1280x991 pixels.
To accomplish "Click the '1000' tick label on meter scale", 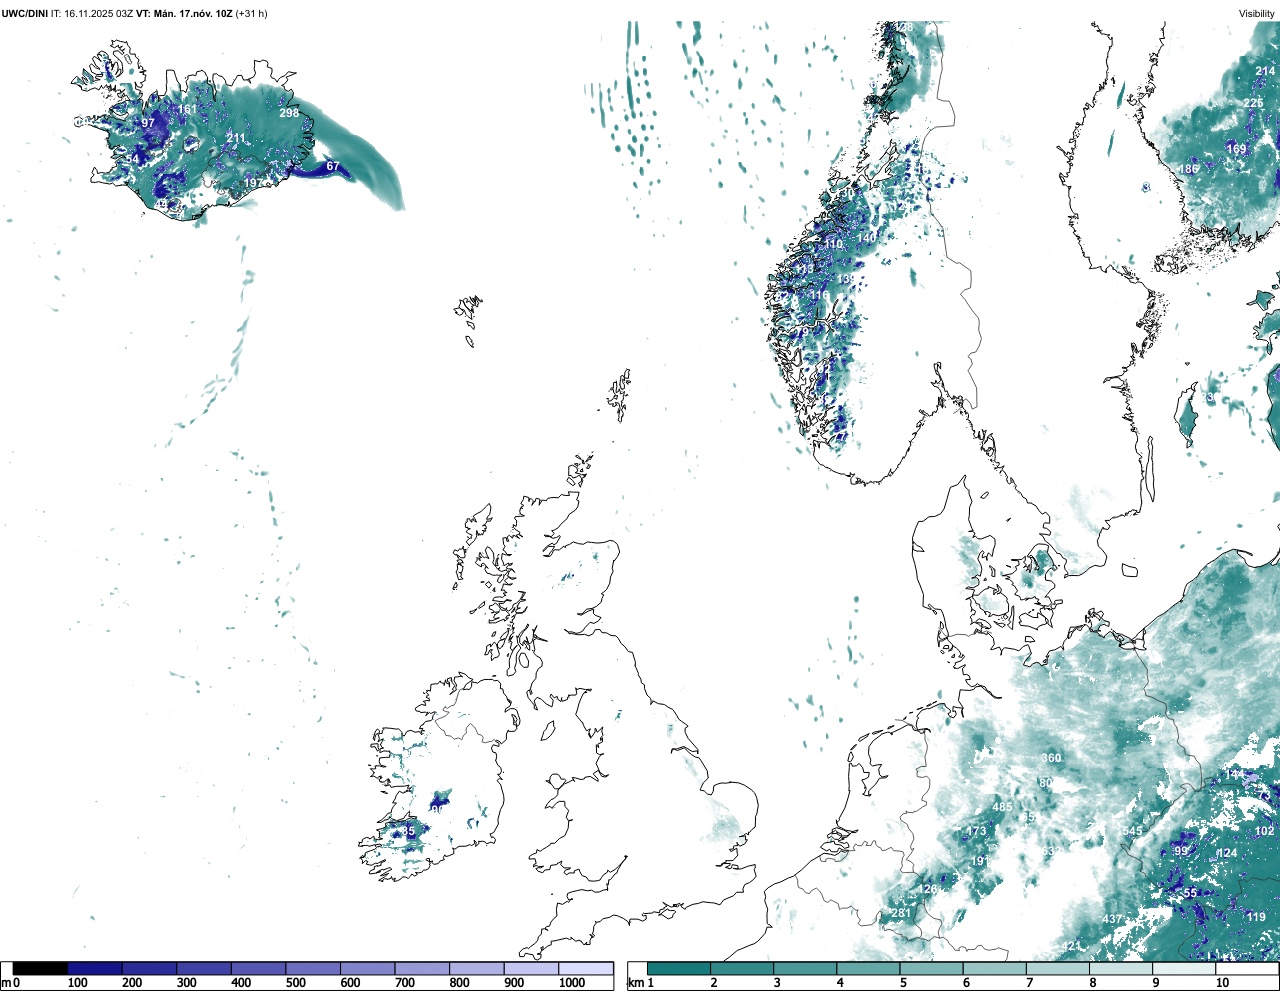I will [x=572, y=983].
